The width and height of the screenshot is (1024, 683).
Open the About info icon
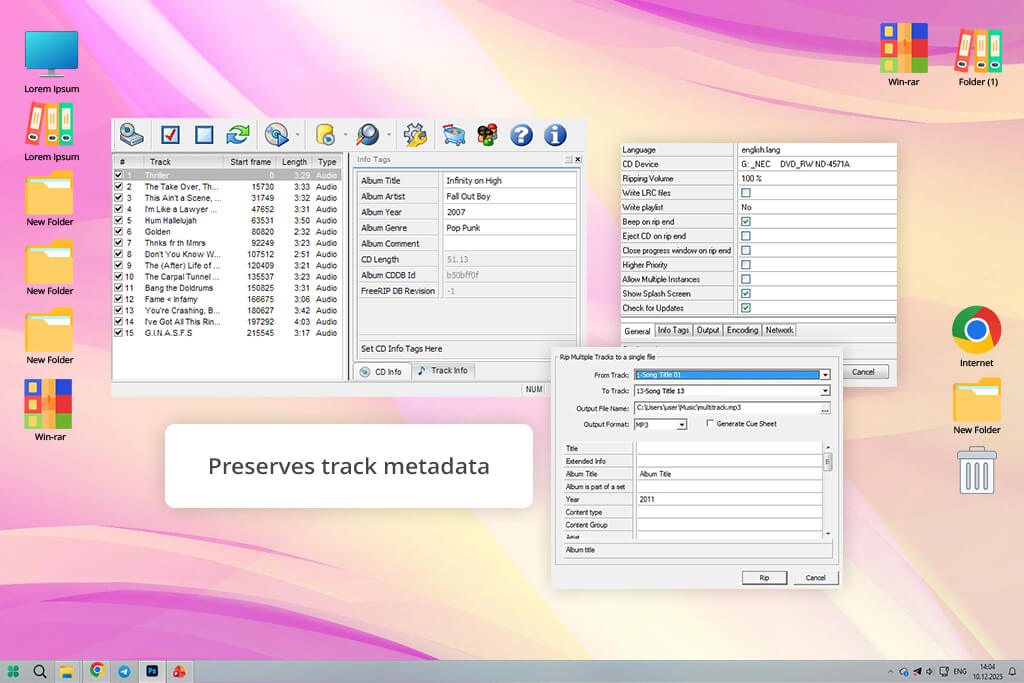555,135
